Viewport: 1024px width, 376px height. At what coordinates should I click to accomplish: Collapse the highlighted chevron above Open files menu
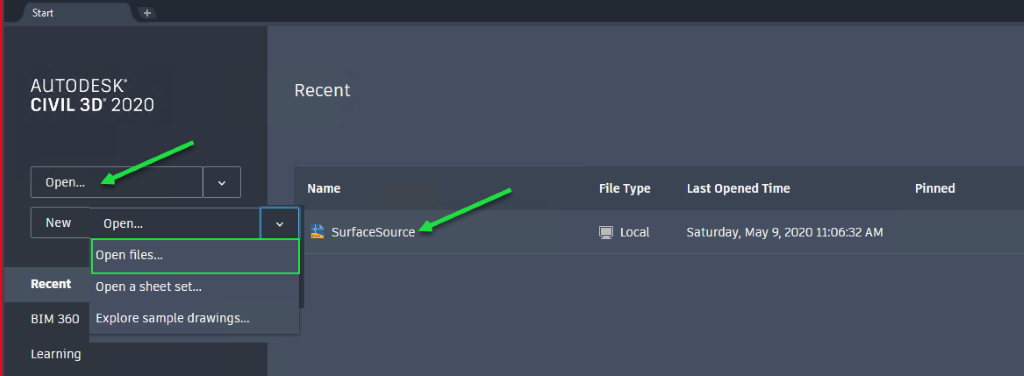click(x=280, y=224)
